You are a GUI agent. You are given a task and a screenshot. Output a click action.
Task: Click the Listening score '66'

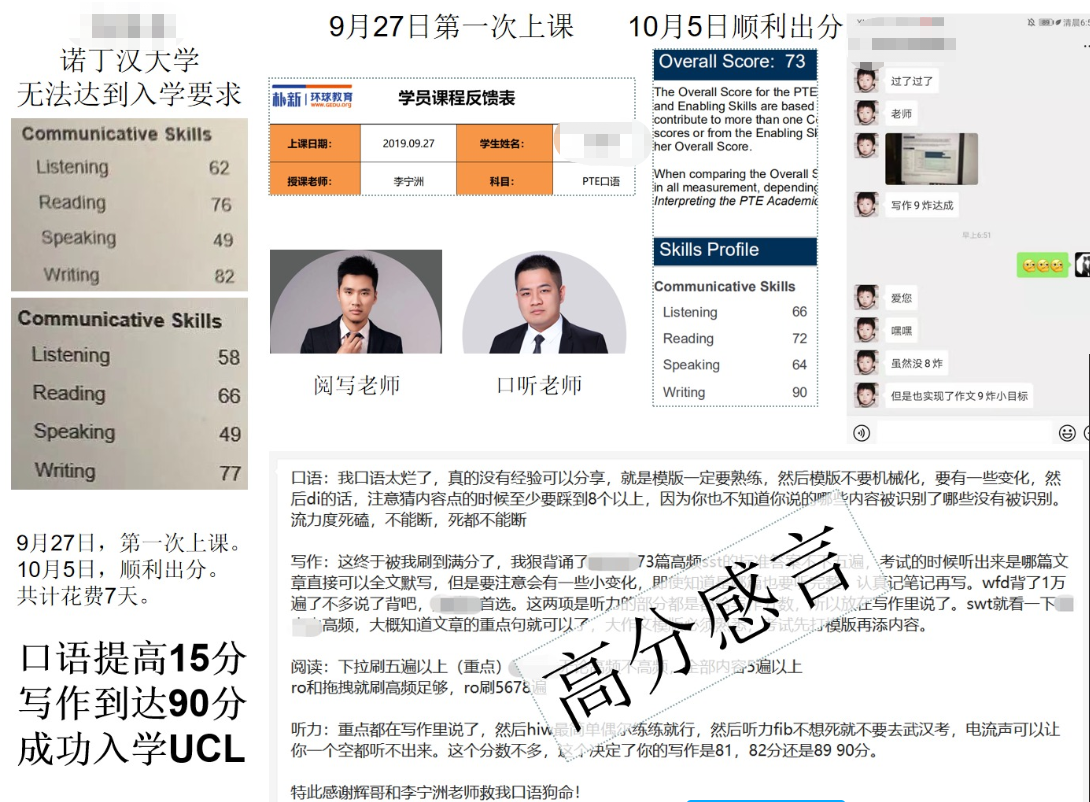tap(799, 312)
